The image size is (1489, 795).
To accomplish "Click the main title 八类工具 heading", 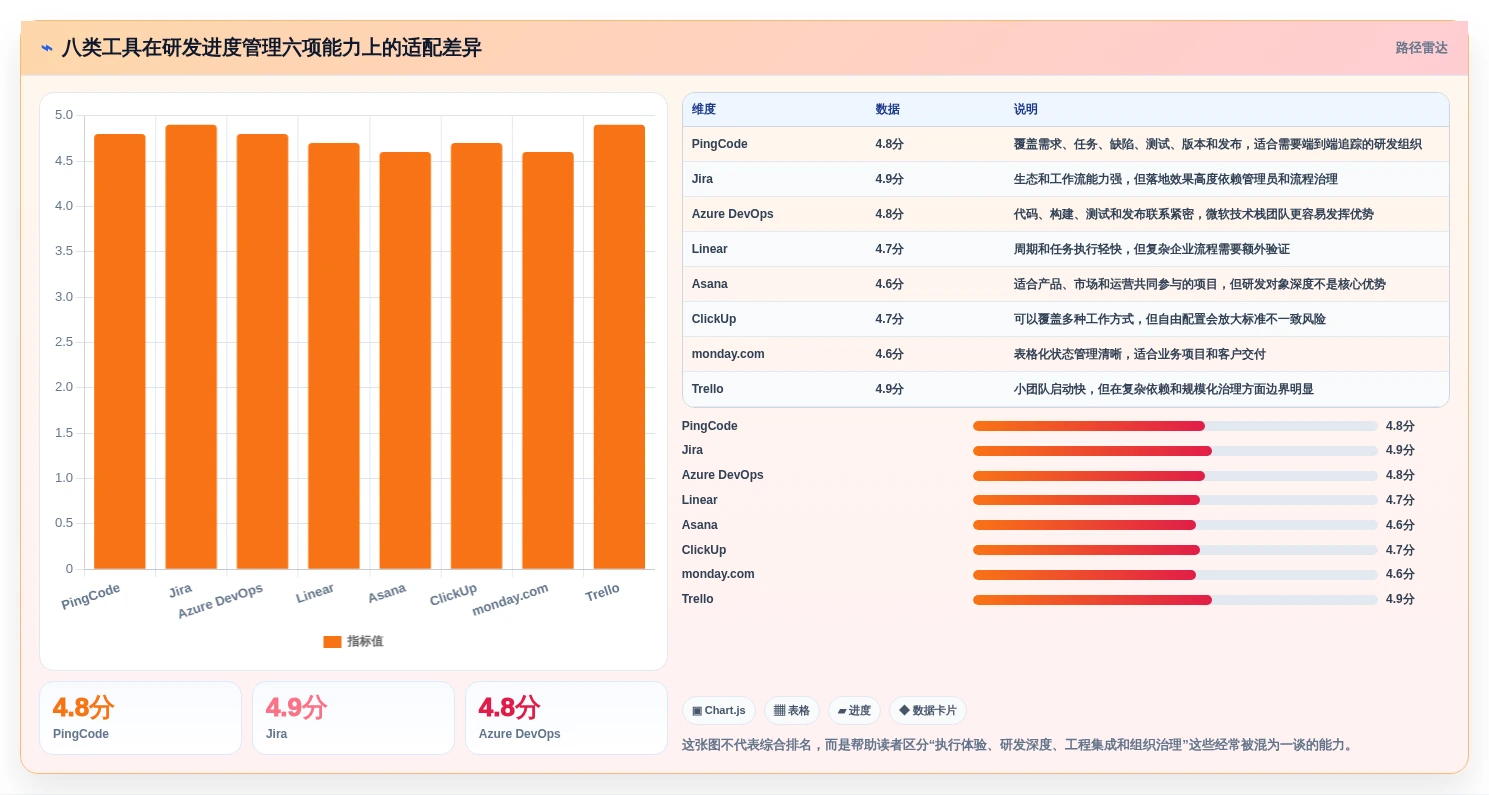I will click(271, 48).
